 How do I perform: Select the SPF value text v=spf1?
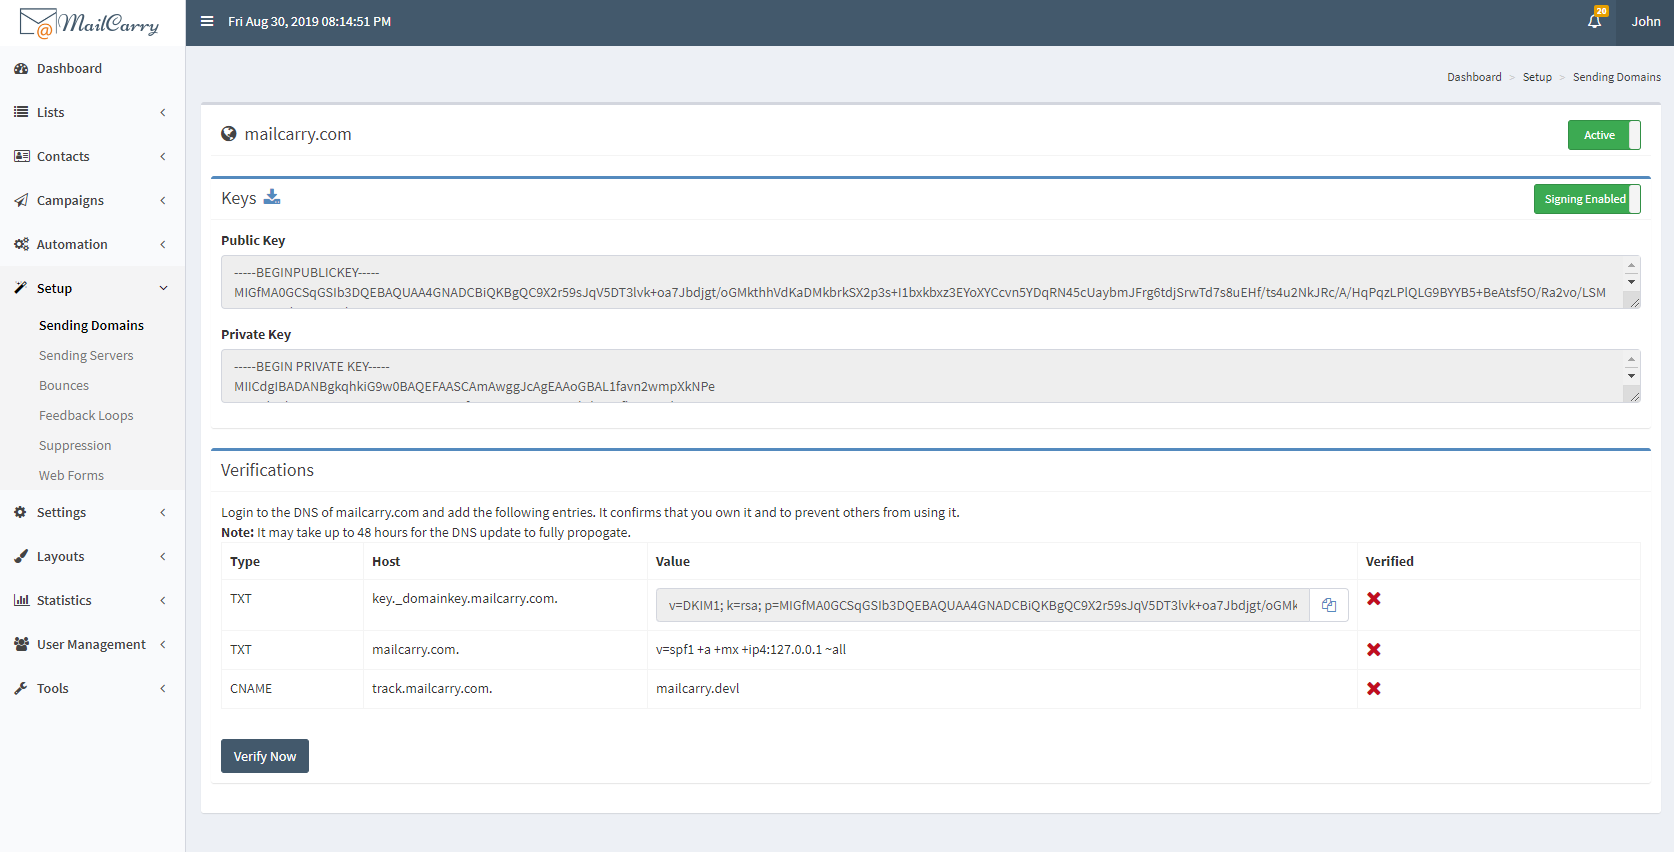[751, 650]
